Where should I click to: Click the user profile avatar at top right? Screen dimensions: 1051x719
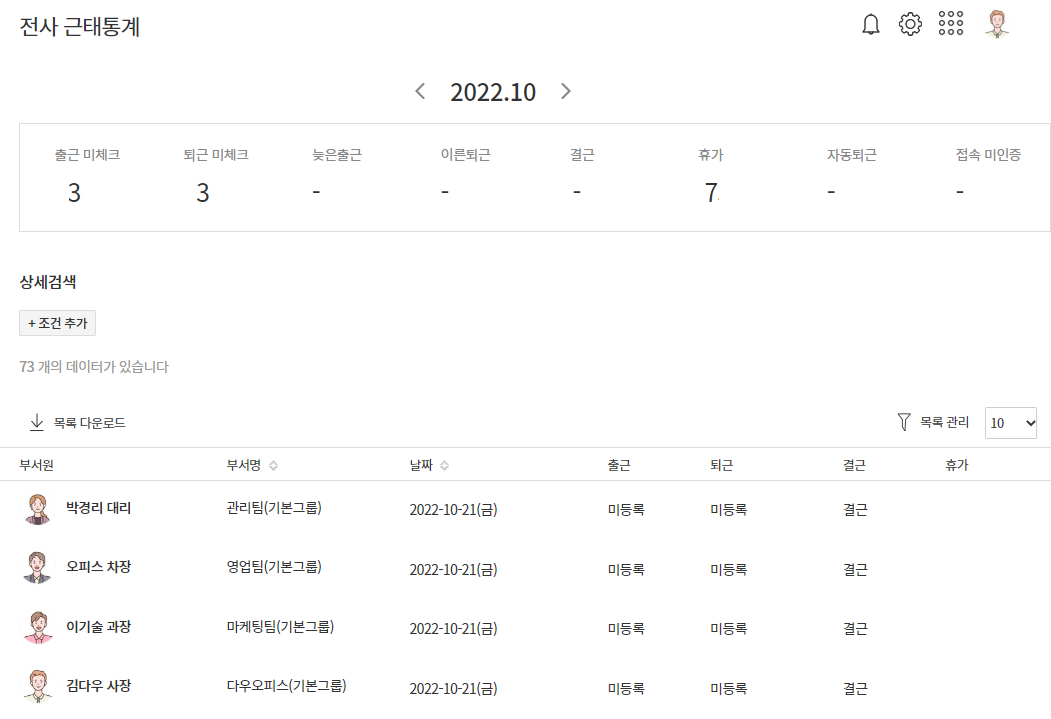pyautogui.click(x=997, y=25)
